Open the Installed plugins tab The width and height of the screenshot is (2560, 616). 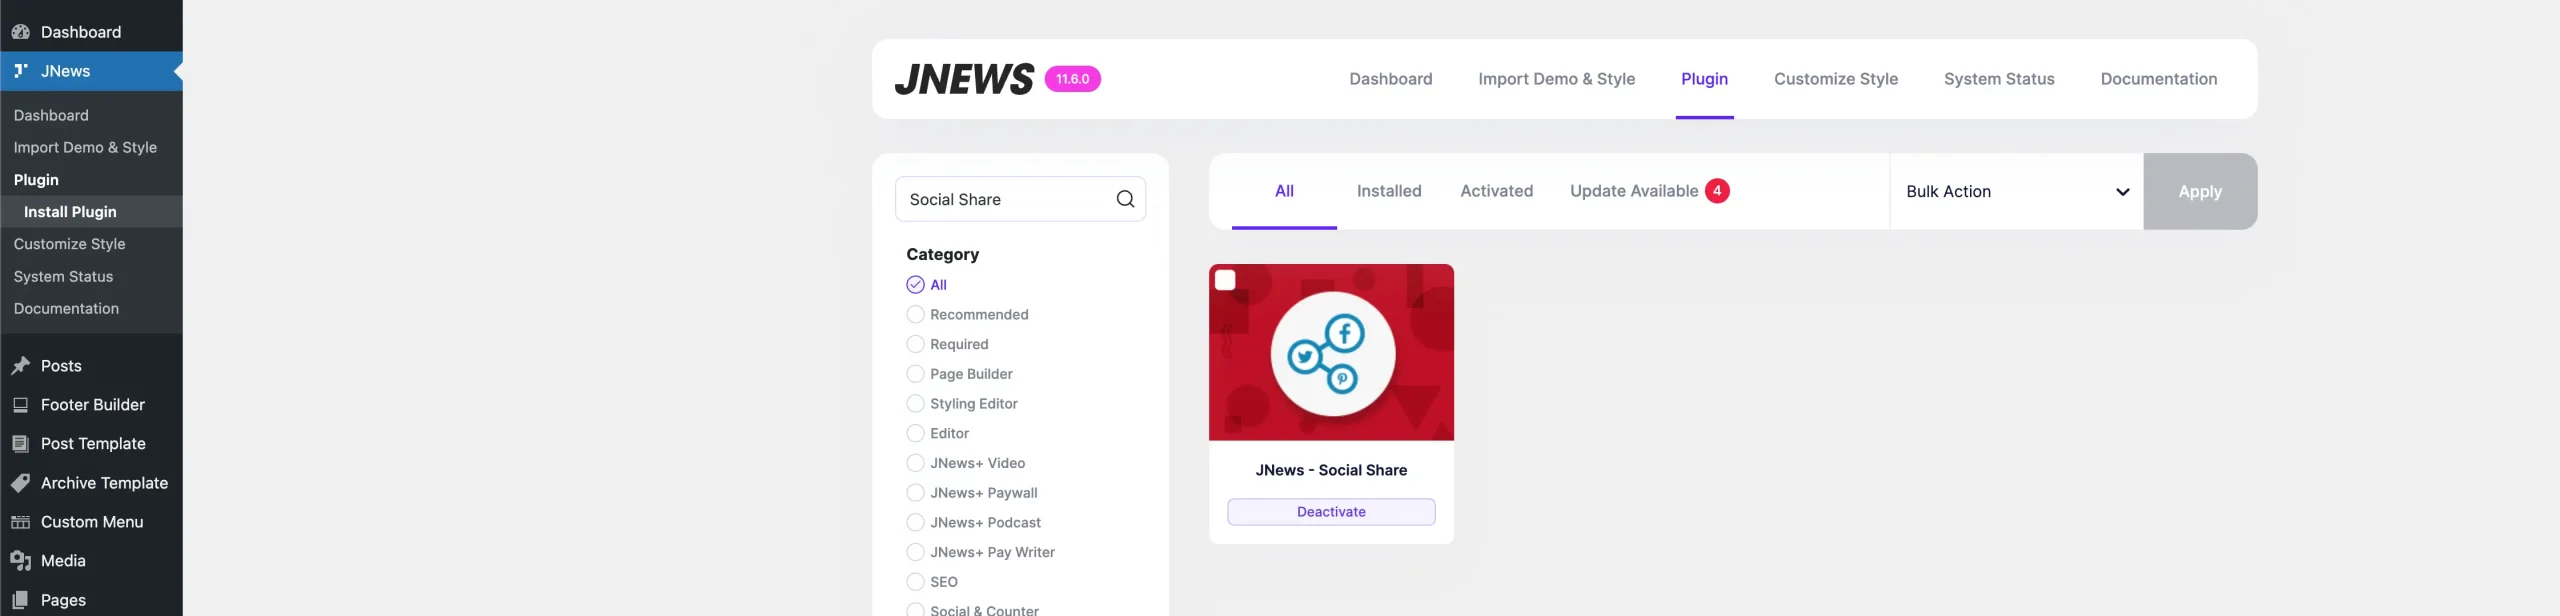1388,191
